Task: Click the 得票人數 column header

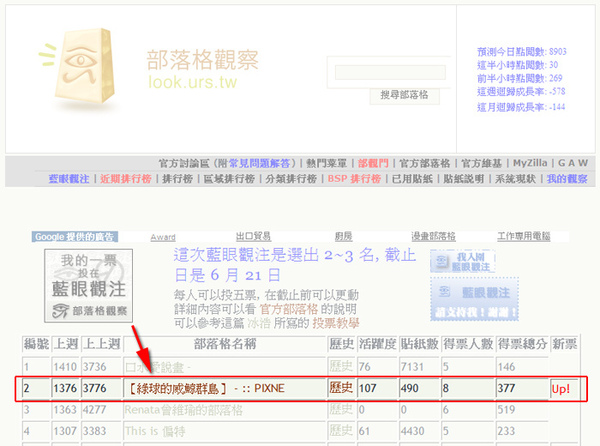Action: coord(468,344)
